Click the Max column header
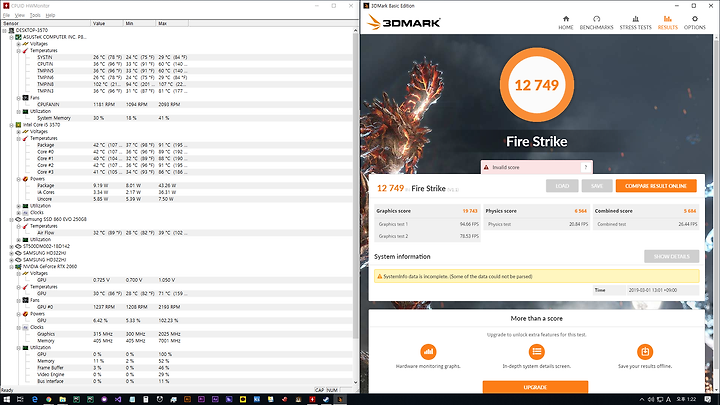Screen dimensions: 720x405 point(172,23)
